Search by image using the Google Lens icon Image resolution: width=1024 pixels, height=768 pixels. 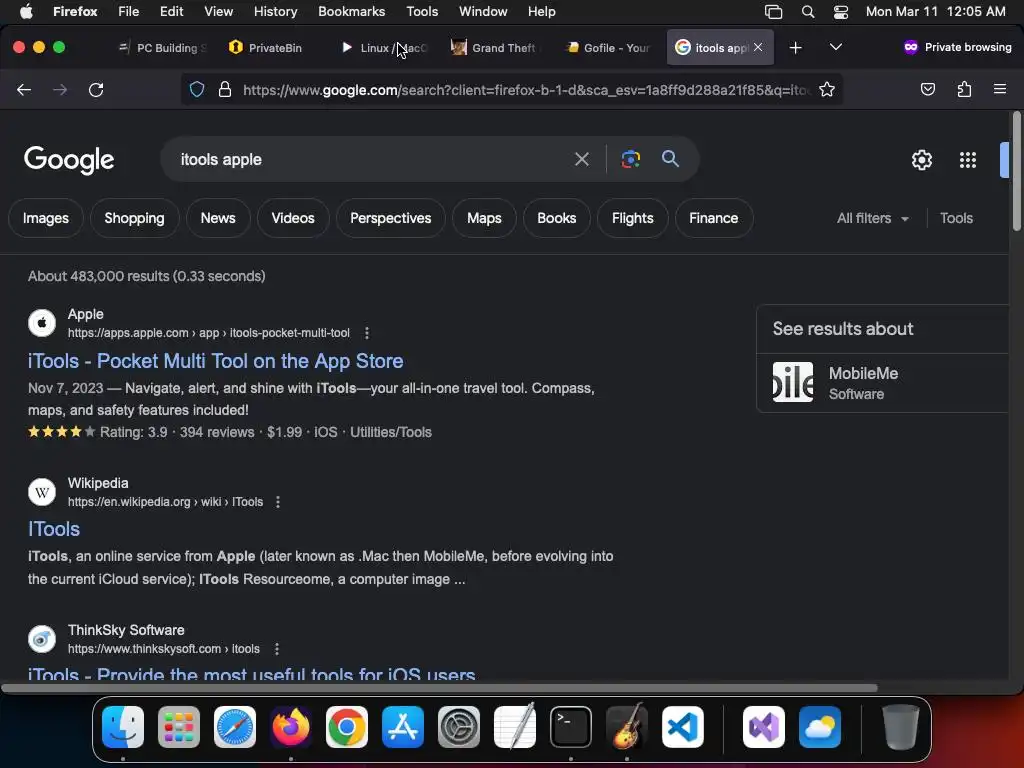(630, 159)
